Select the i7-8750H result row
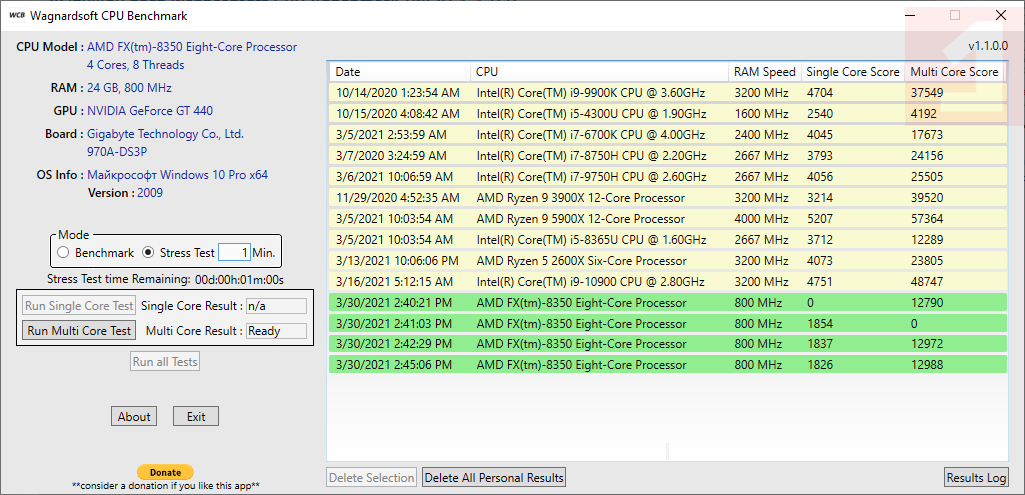Screen dimensions: 1025x495 click(667, 156)
